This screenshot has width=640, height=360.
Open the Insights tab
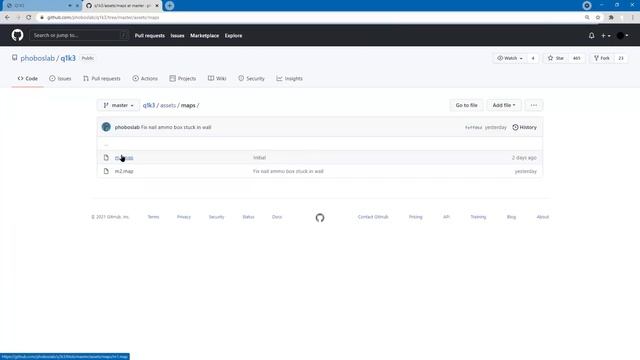(289, 78)
